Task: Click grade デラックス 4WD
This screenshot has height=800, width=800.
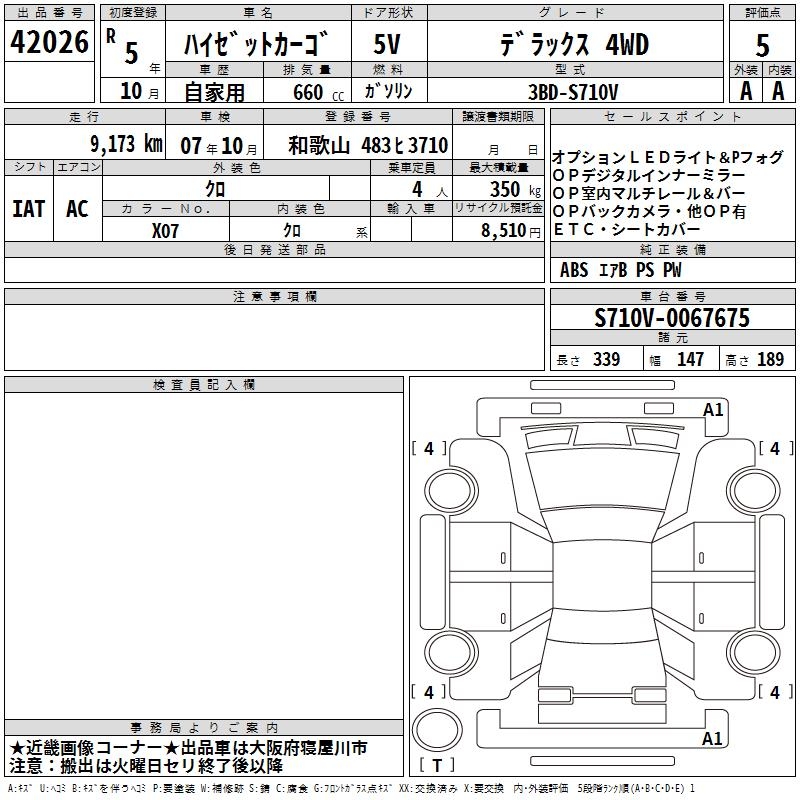Action: [x=574, y=45]
